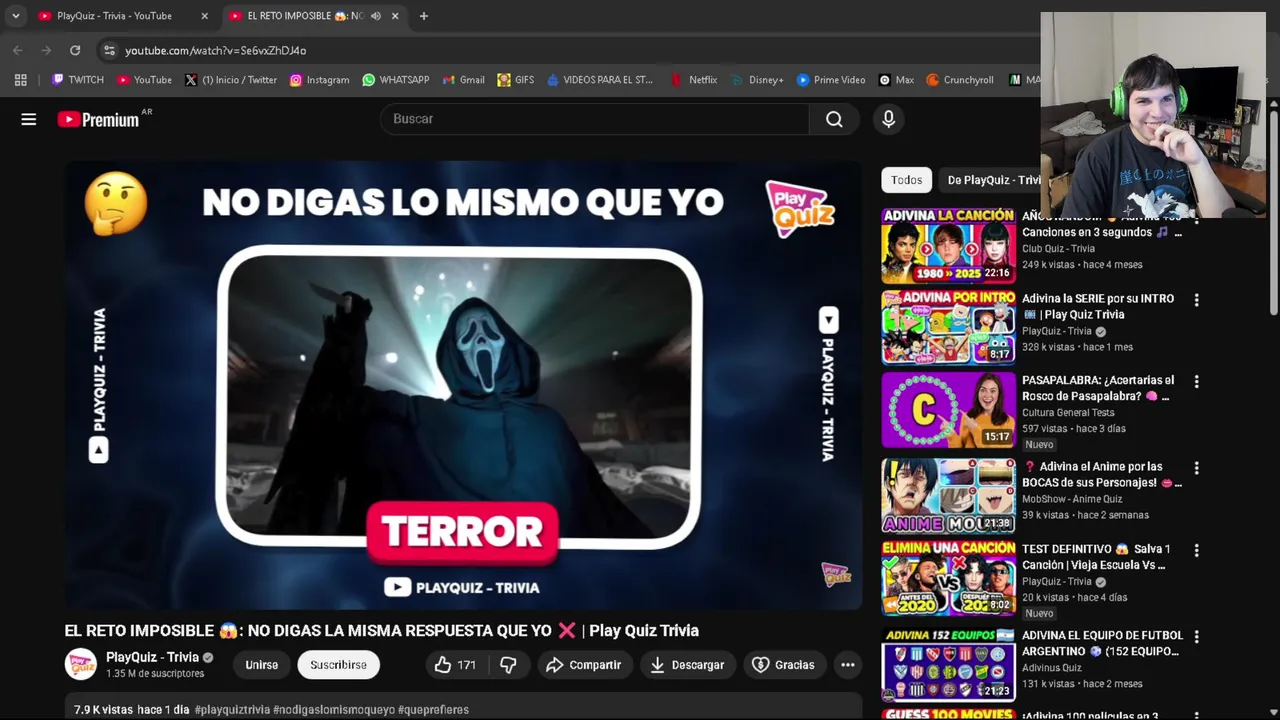Image resolution: width=1280 pixels, height=720 pixels.
Task: Go back with browser back arrow
Action: coord(18,50)
